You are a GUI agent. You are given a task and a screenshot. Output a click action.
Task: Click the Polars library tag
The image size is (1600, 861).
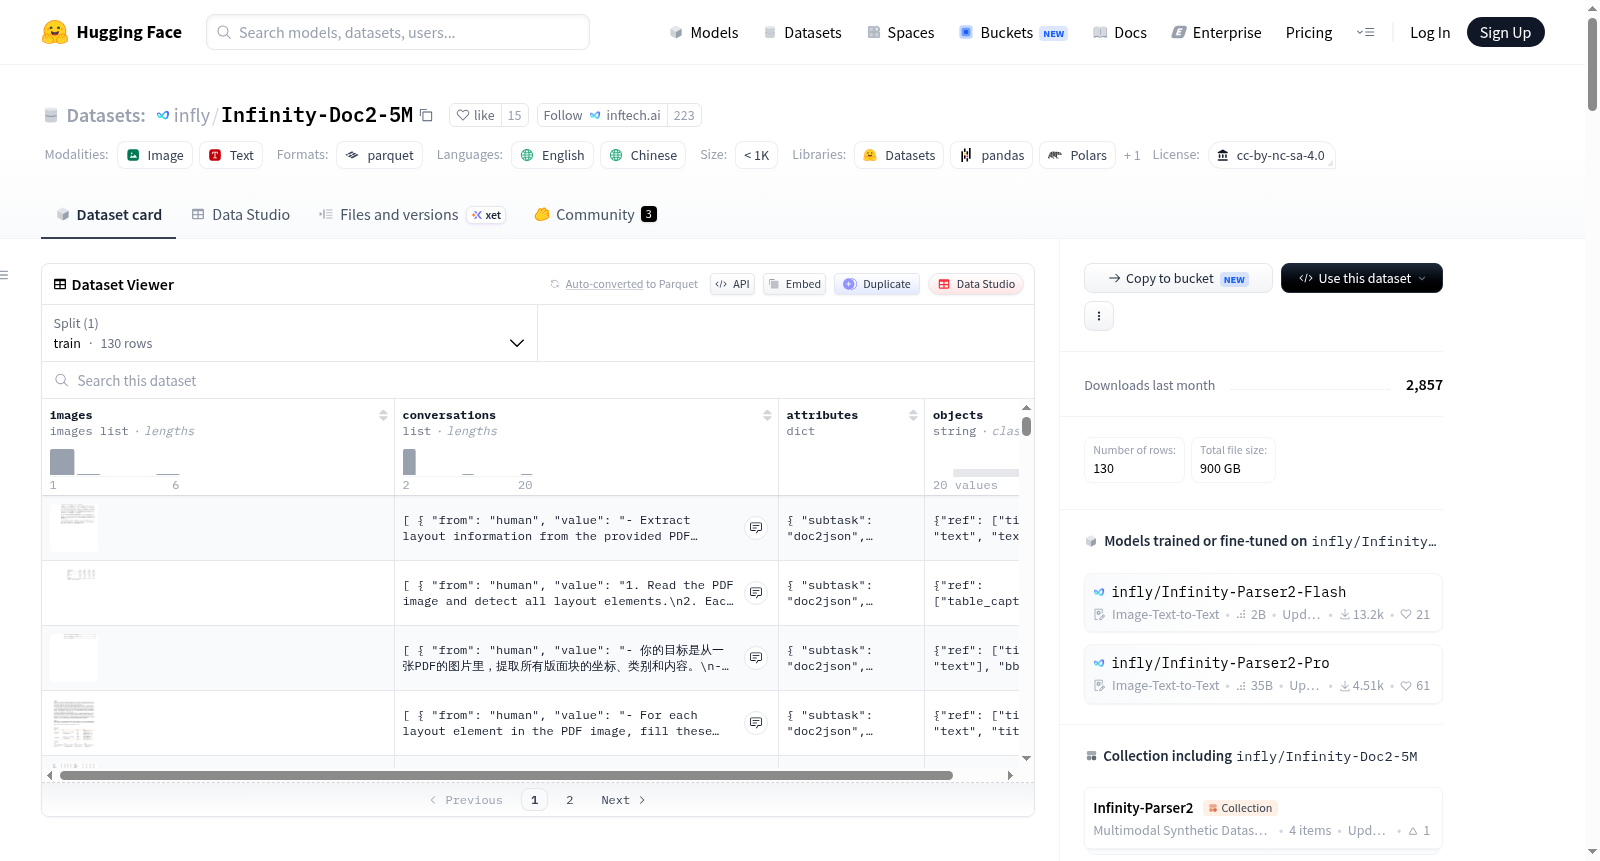click(1078, 155)
